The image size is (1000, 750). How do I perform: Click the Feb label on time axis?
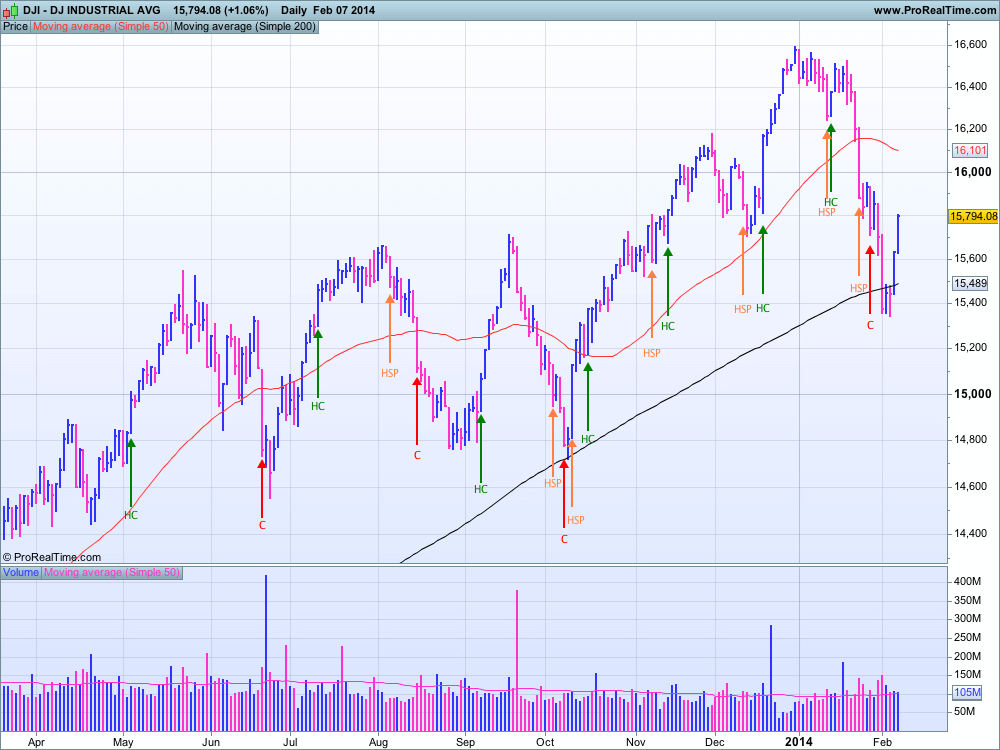tap(882, 742)
